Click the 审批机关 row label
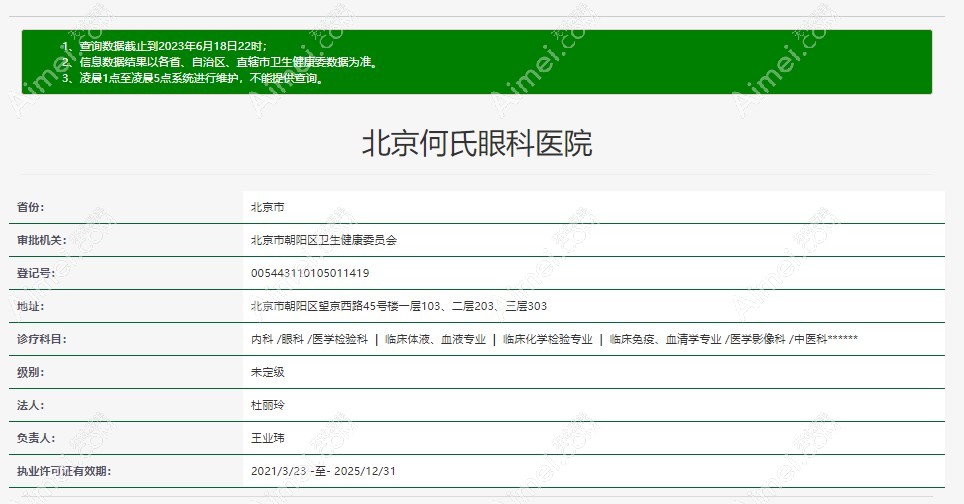Image resolution: width=964 pixels, height=504 pixels. pyautogui.click(x=42, y=240)
